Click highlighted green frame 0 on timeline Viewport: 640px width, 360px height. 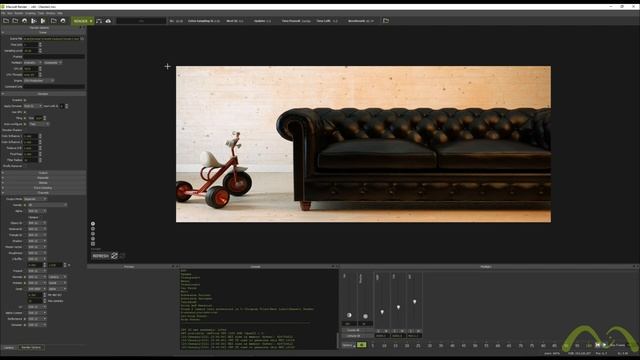click(x=361, y=345)
